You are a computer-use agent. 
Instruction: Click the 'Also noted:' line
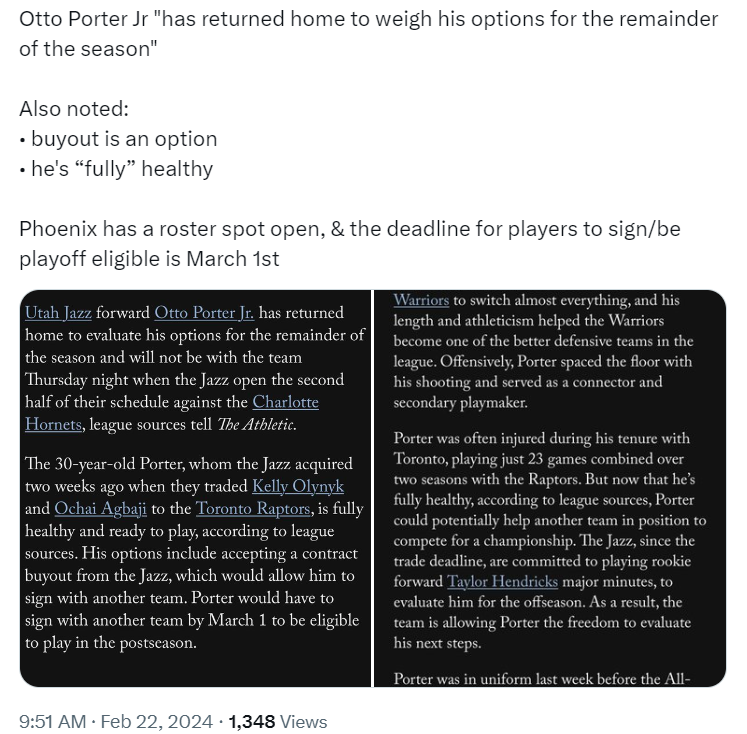[74, 109]
